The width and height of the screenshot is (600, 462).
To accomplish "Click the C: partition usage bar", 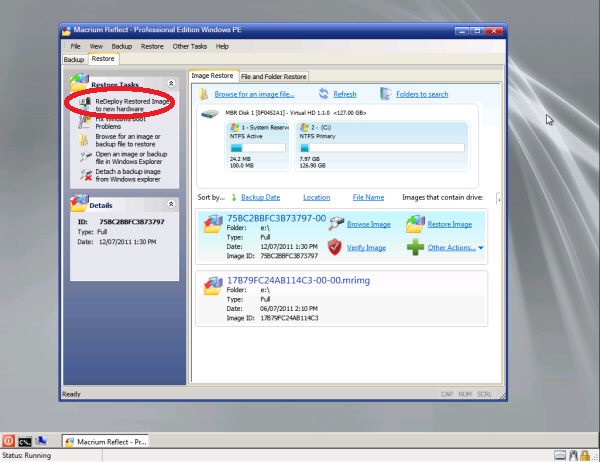I will click(382, 148).
